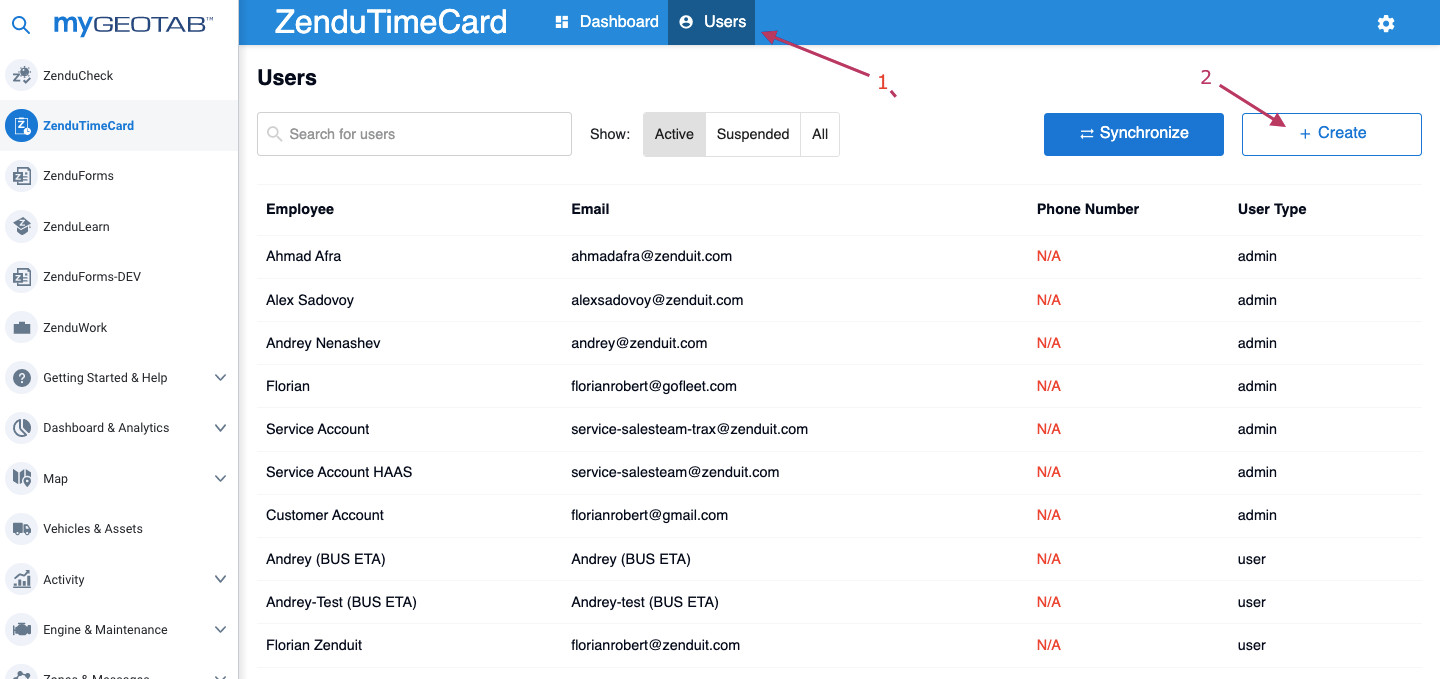Click the Synchronize button
Screen dimensions: 1440x679
(x=1134, y=134)
